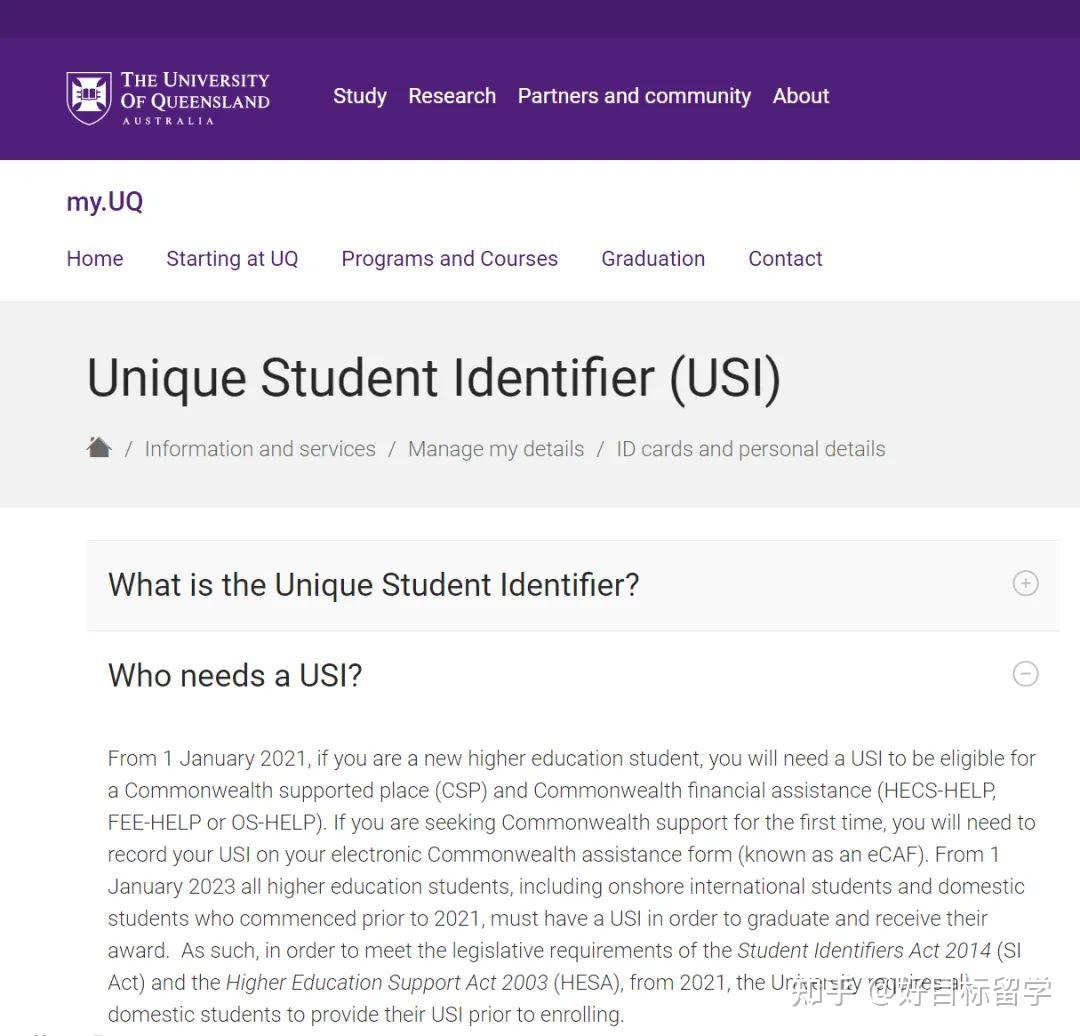Open the About menu
1080x1036 pixels.
(x=800, y=96)
